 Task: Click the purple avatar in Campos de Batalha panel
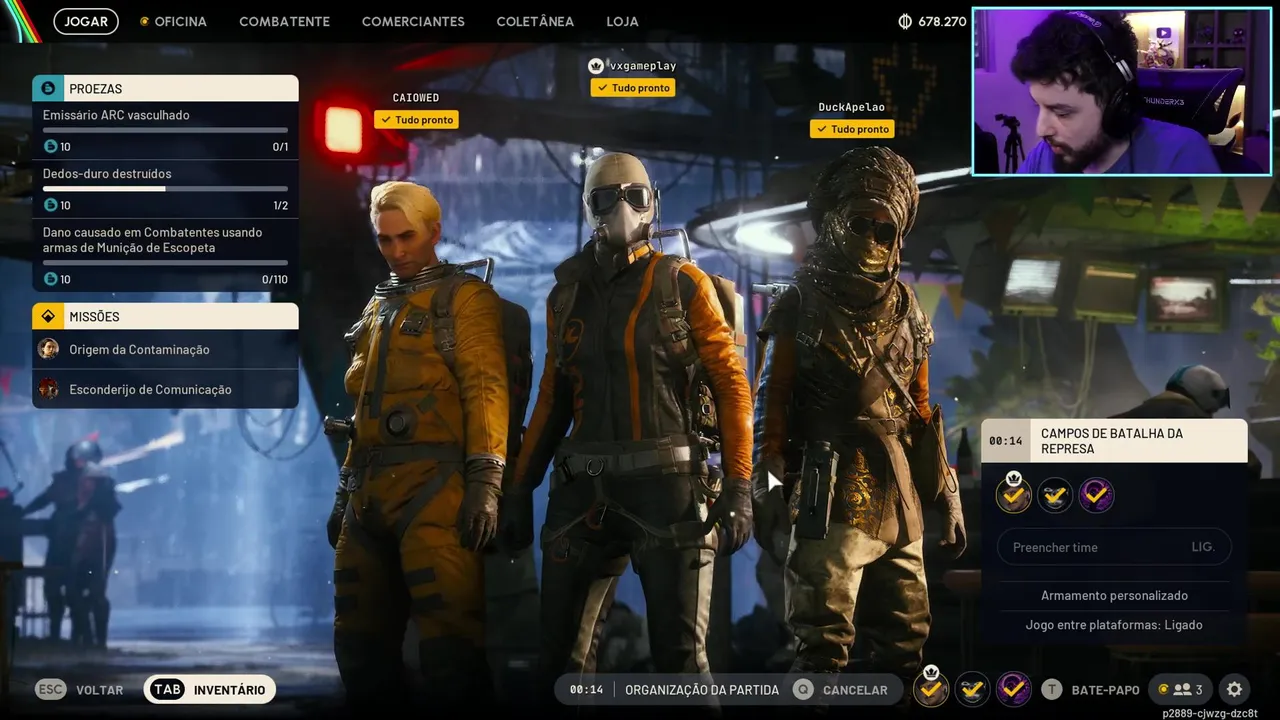coord(1096,494)
